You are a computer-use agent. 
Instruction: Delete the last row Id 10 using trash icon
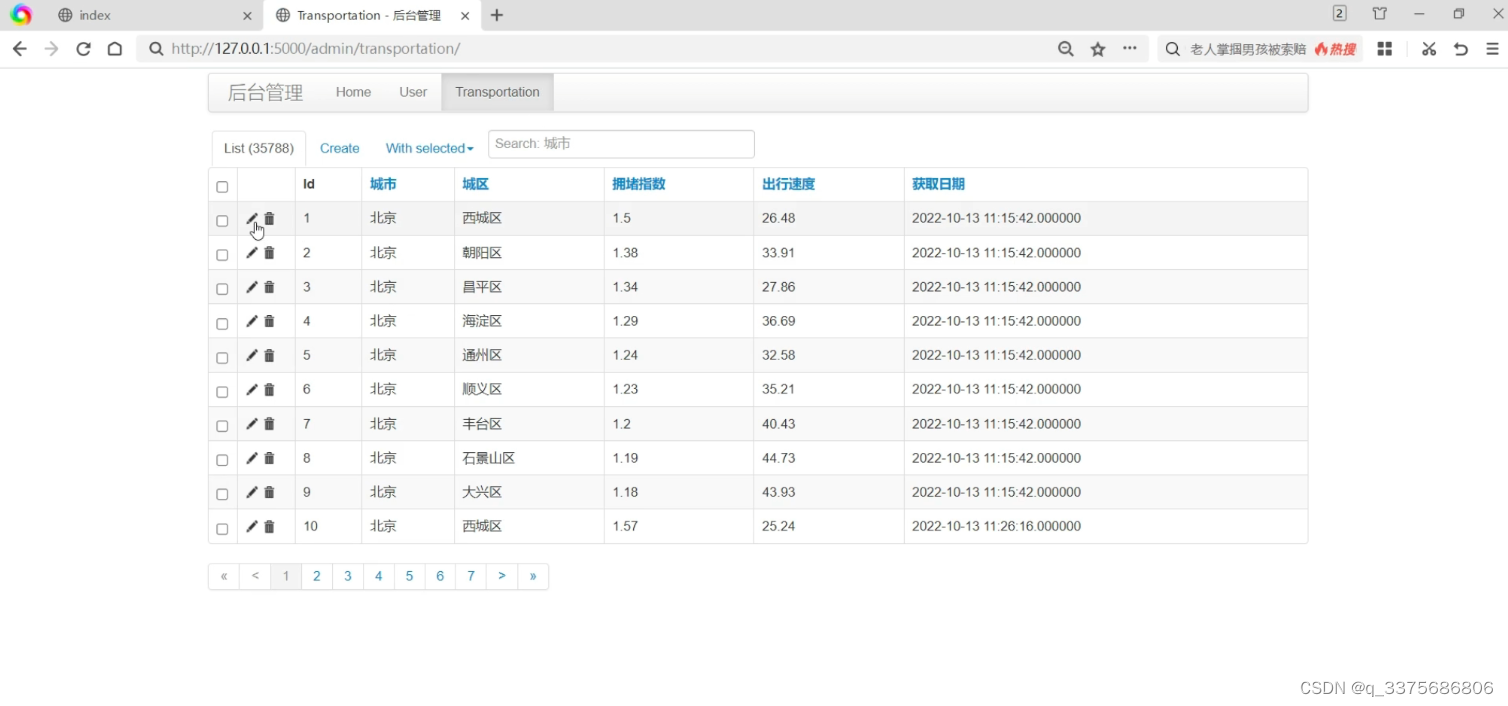click(x=268, y=526)
